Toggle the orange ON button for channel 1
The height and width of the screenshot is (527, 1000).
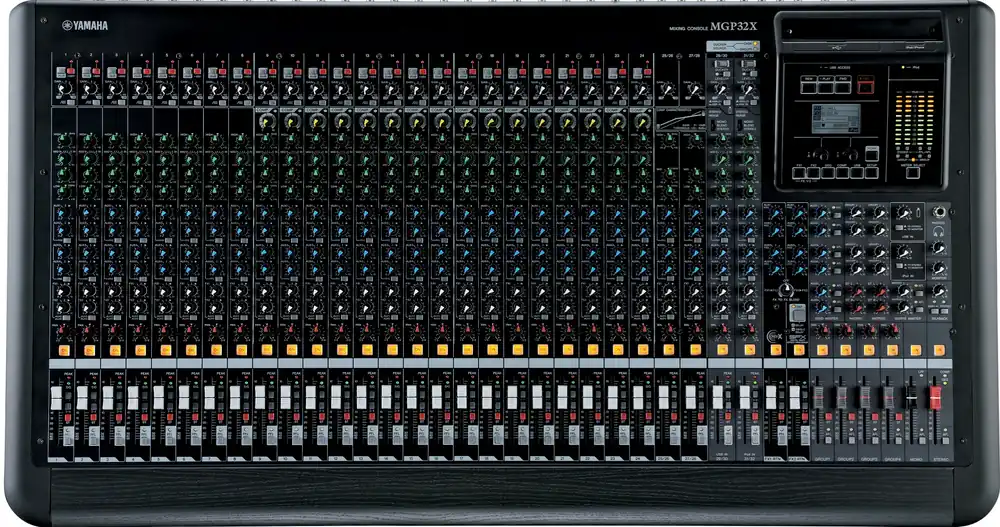coord(64,350)
